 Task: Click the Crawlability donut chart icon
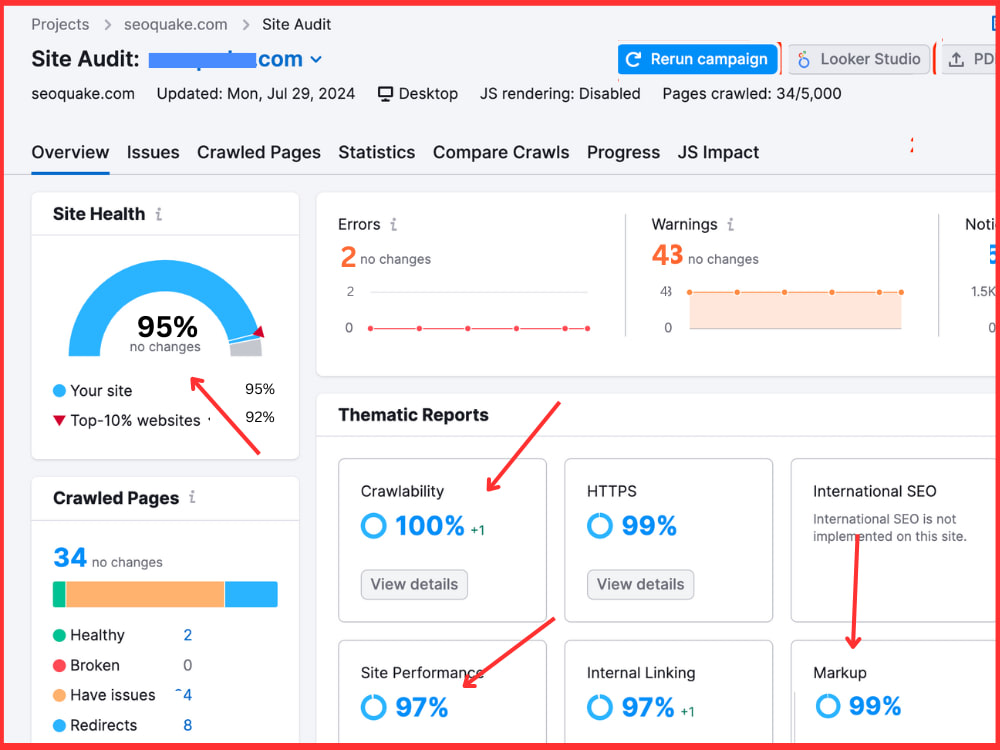(374, 526)
